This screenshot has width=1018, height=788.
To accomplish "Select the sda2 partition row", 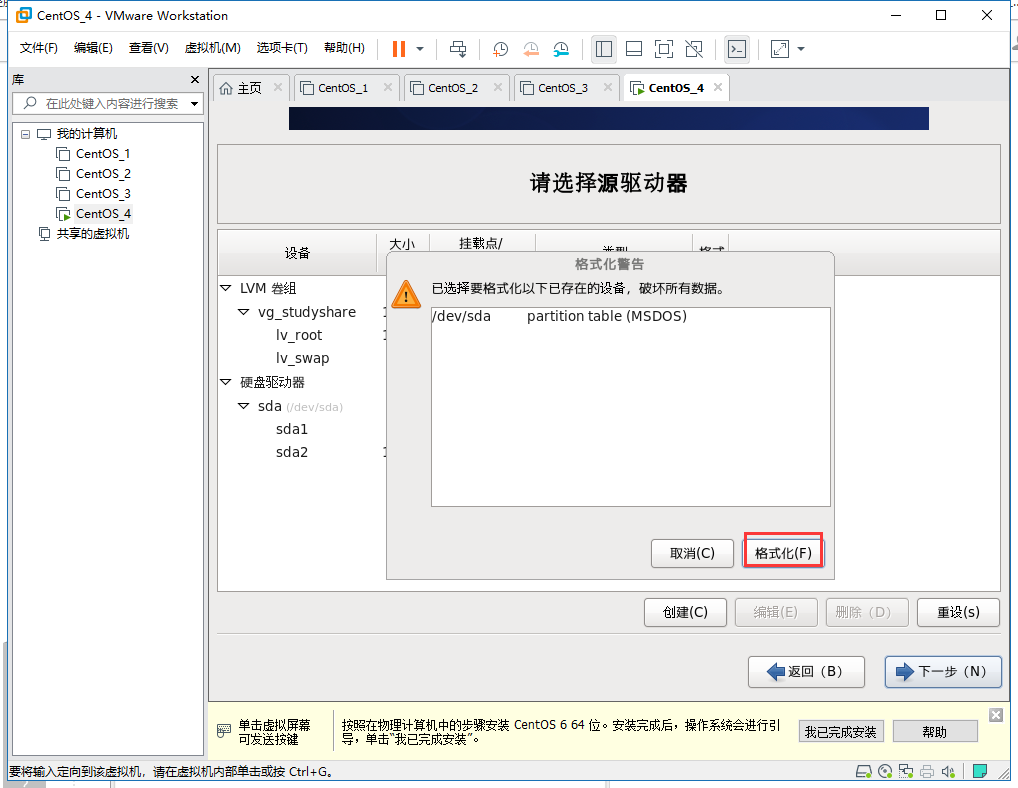I will tap(292, 452).
